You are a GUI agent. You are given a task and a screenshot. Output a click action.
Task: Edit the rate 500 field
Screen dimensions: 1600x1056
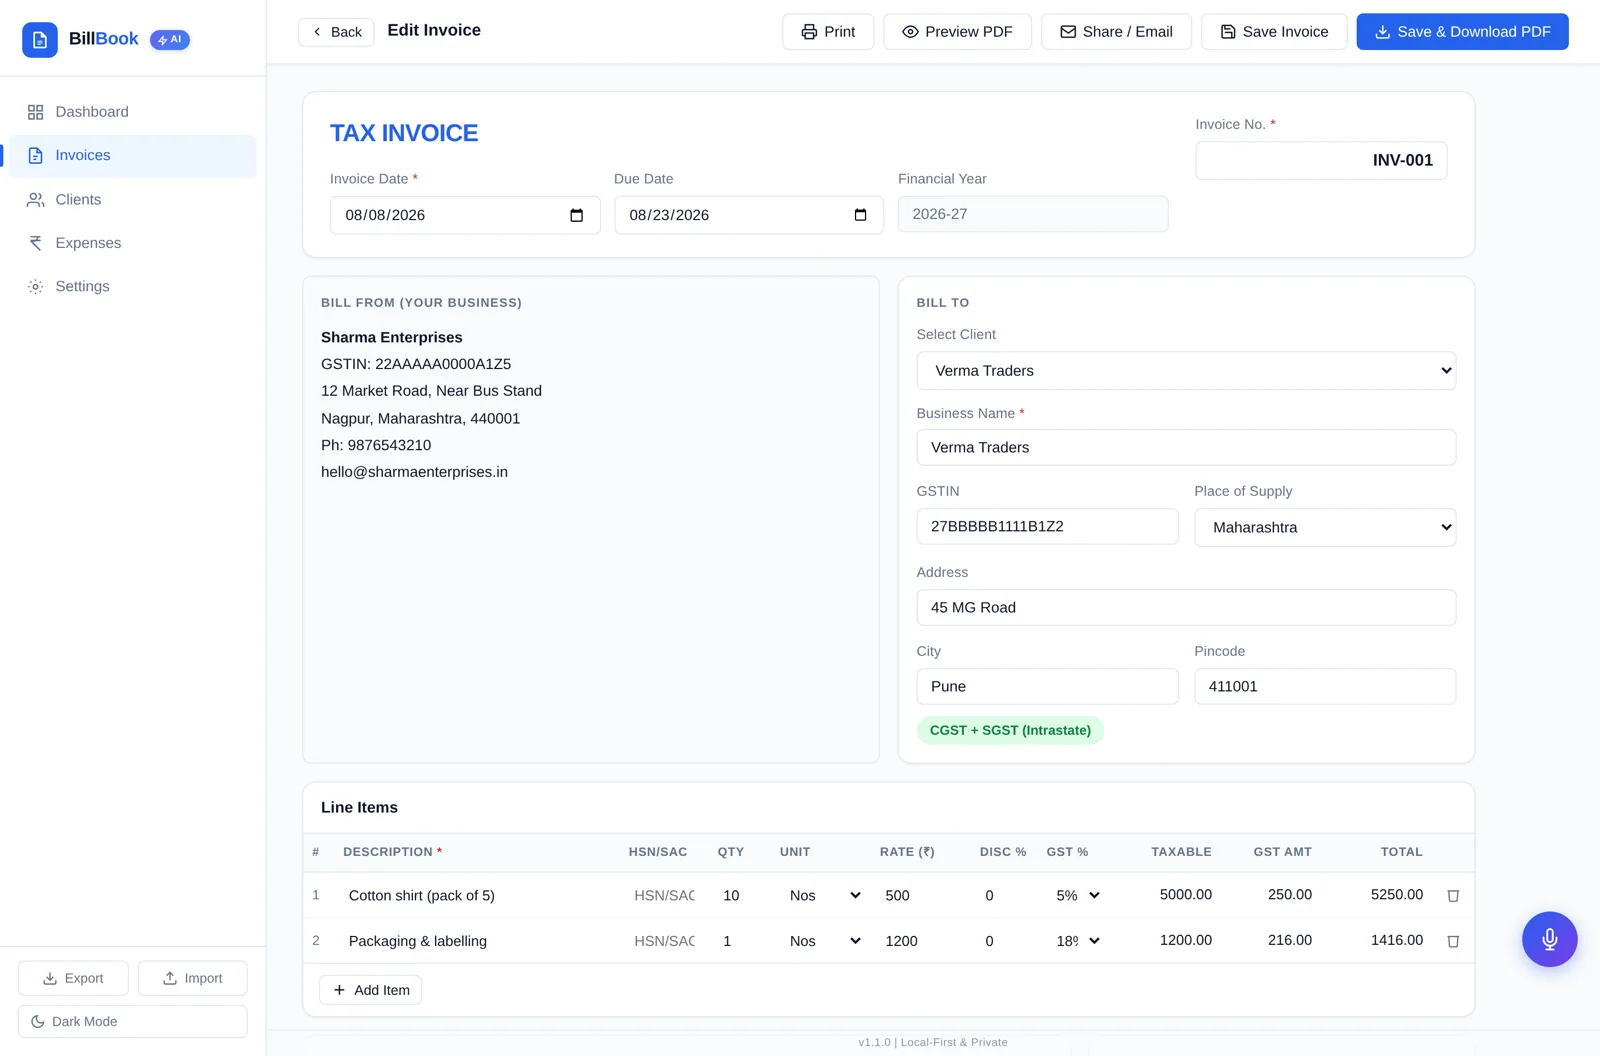pyautogui.click(x=920, y=895)
